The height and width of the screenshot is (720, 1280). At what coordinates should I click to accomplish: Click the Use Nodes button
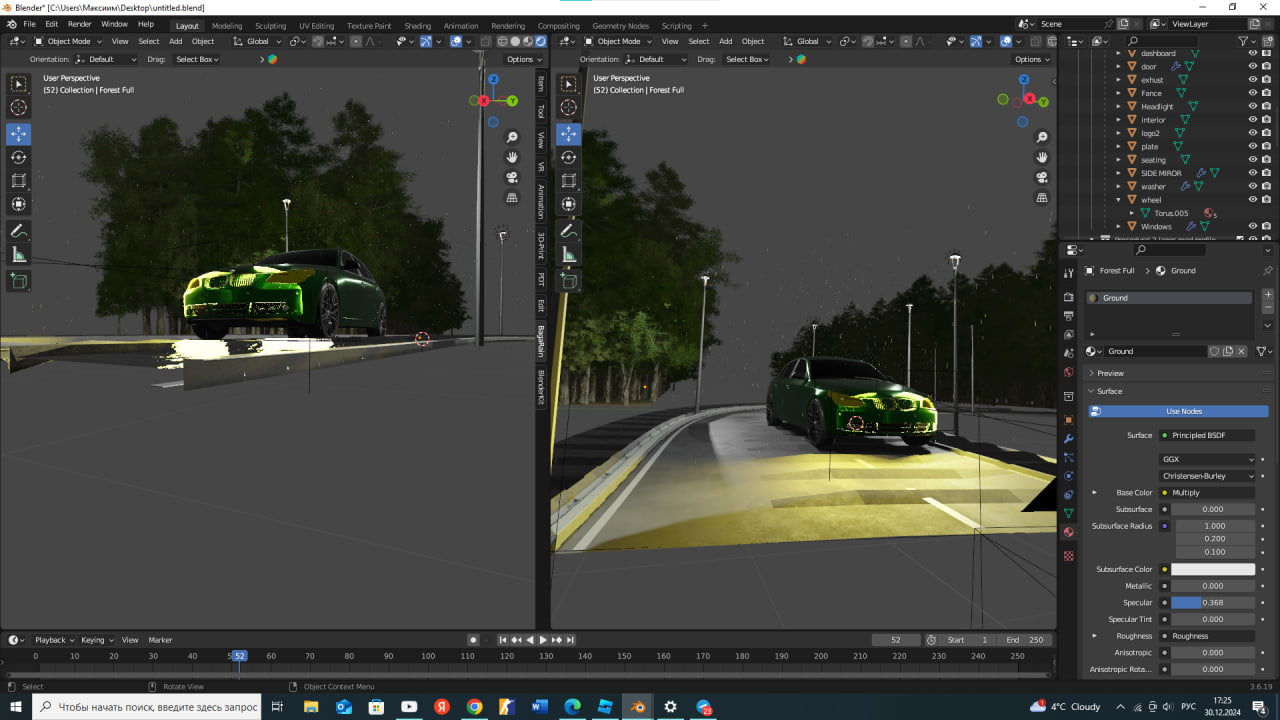coord(1183,411)
